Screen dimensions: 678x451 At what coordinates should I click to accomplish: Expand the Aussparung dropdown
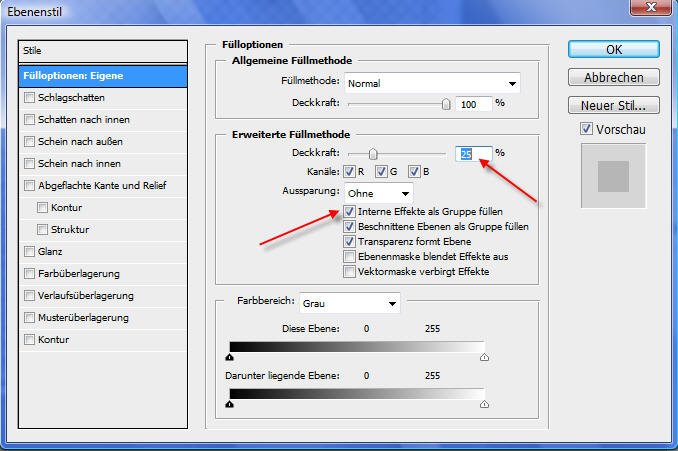[x=379, y=192]
